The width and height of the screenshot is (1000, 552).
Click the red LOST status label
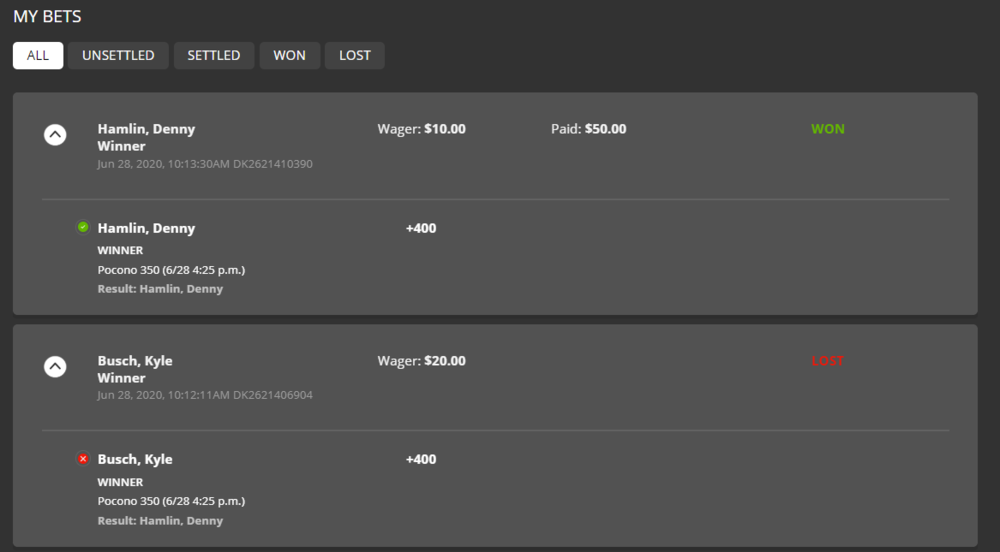[x=827, y=361]
